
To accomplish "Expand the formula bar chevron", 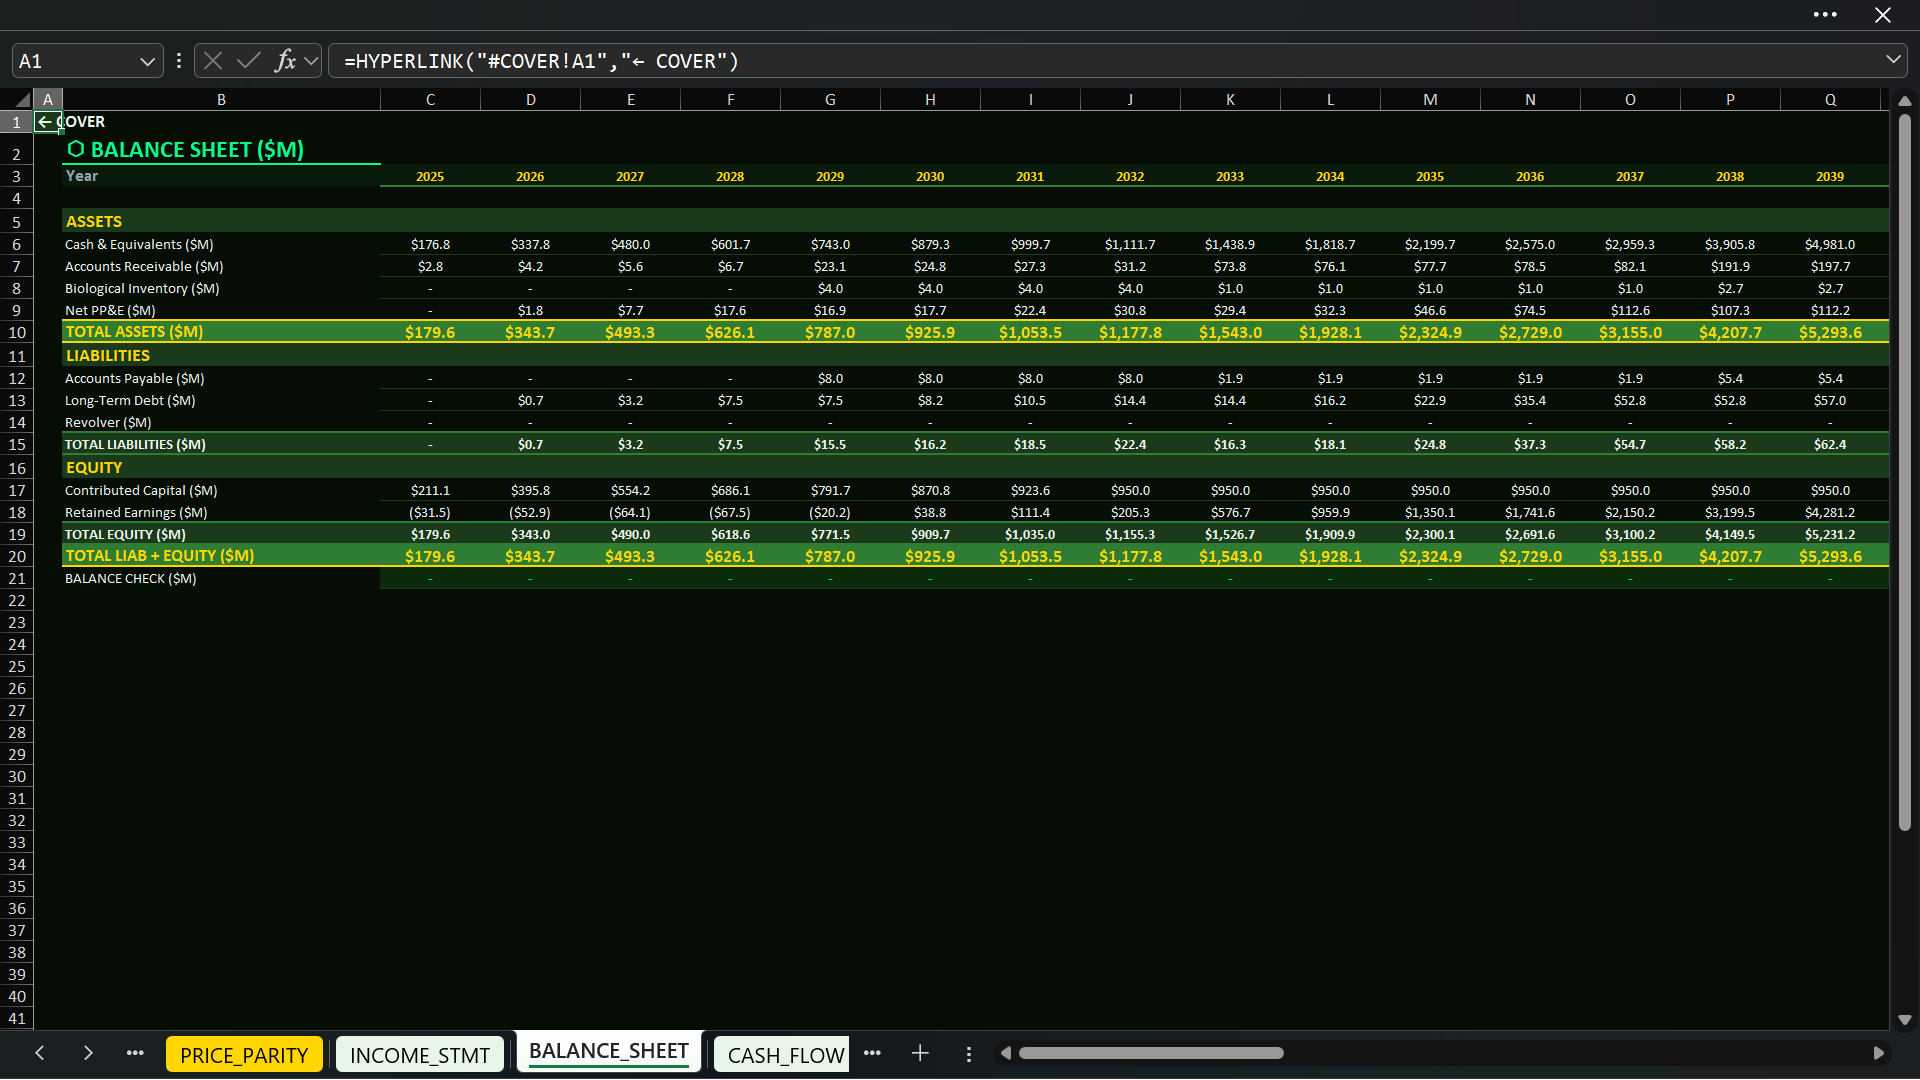I will click(x=1893, y=60).
